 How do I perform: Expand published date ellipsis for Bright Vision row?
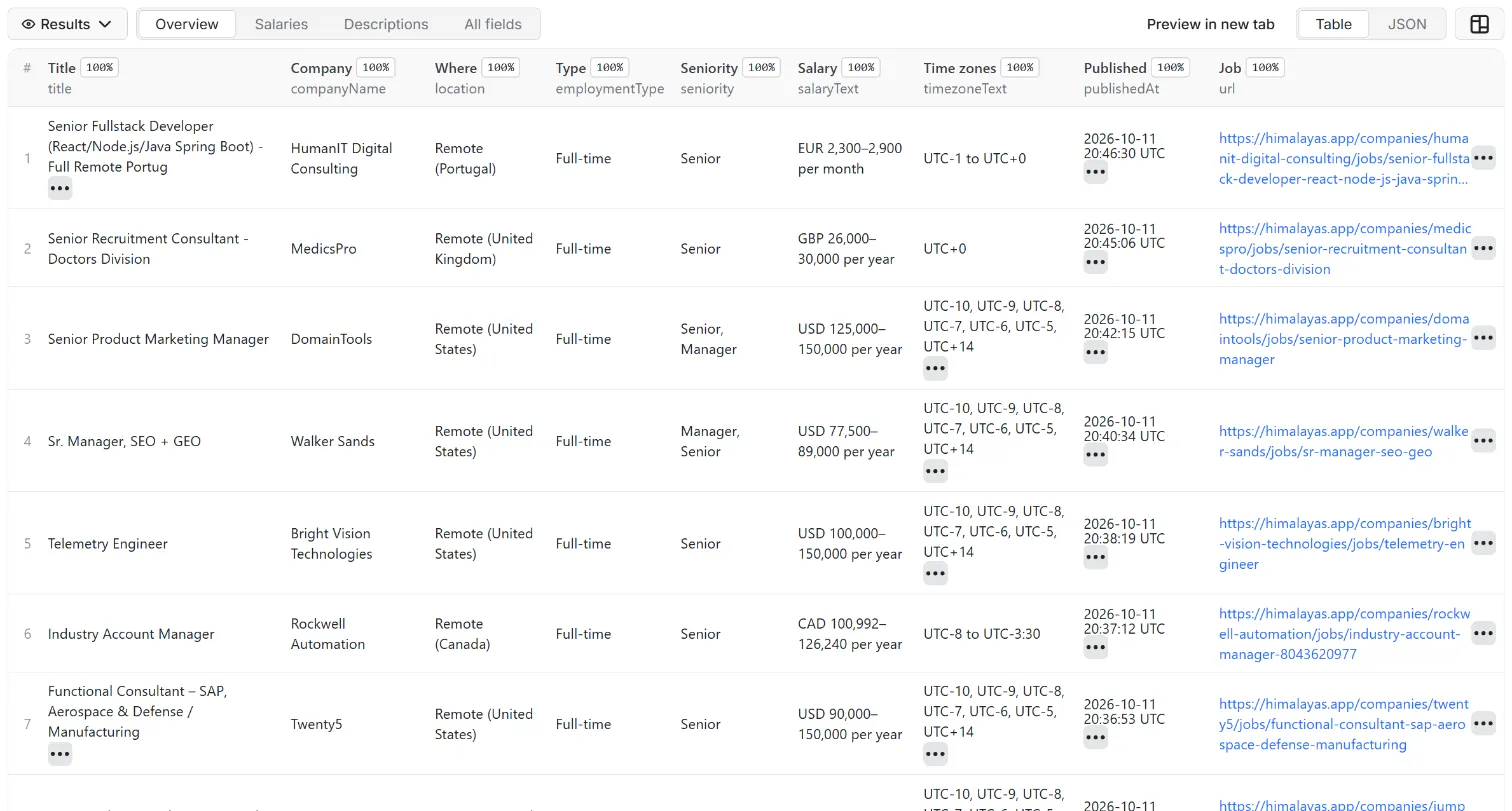1096,557
